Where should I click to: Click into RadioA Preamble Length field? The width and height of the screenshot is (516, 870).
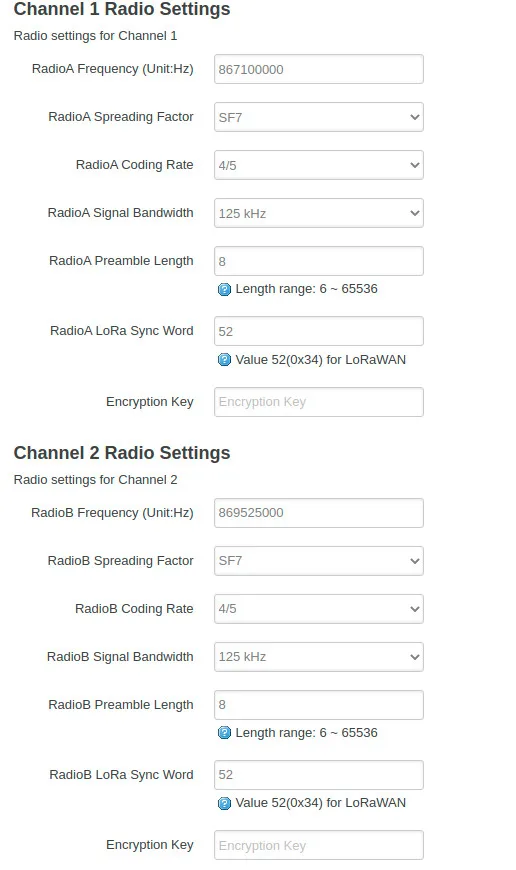[319, 261]
